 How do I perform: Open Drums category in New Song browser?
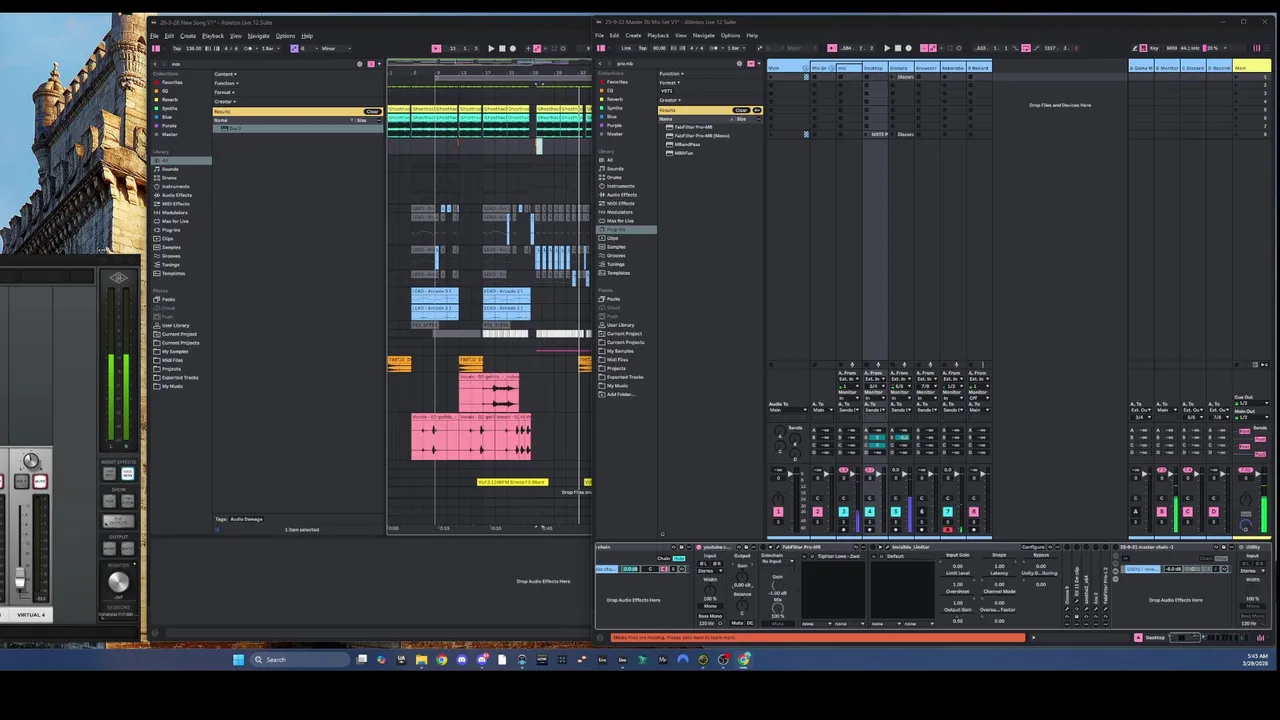click(x=169, y=178)
